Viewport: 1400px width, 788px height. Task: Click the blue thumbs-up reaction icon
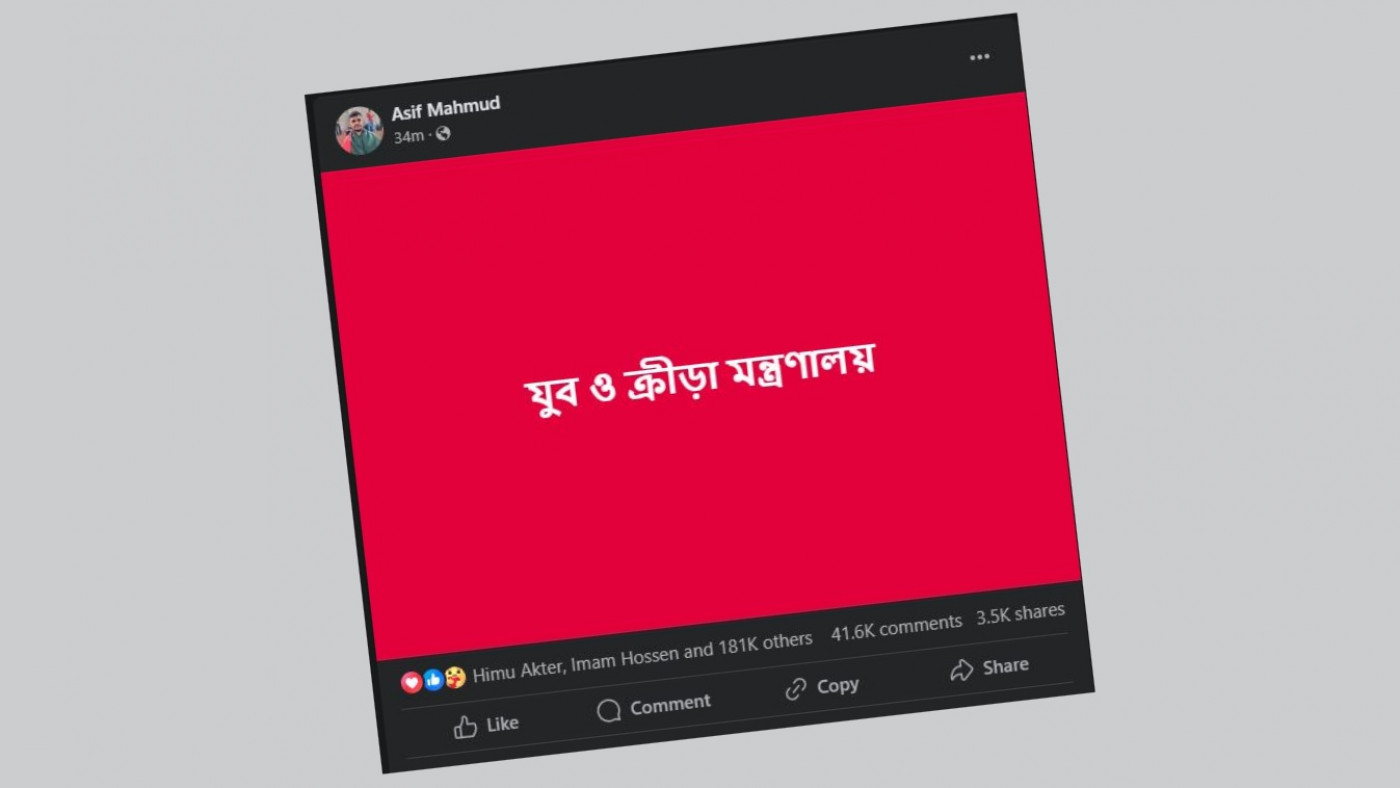click(433, 680)
